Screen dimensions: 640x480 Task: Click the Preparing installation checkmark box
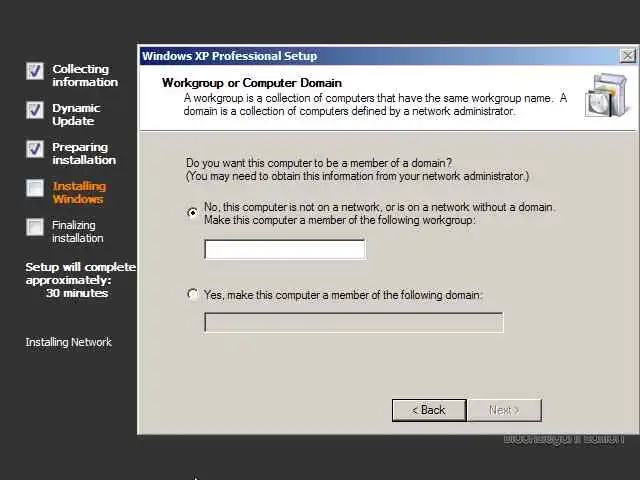click(35, 149)
